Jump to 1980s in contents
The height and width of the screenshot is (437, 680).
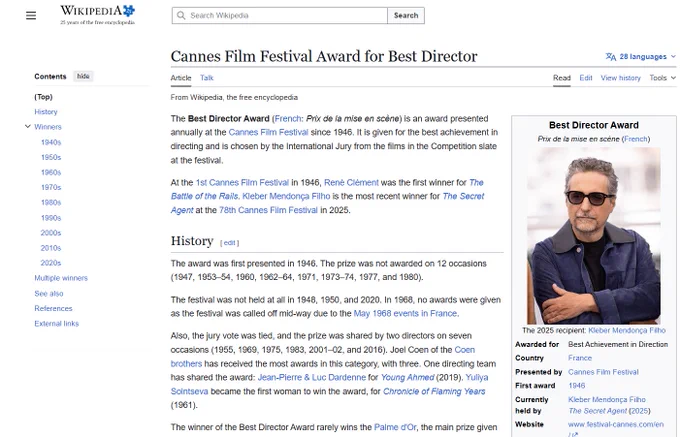click(x=51, y=202)
